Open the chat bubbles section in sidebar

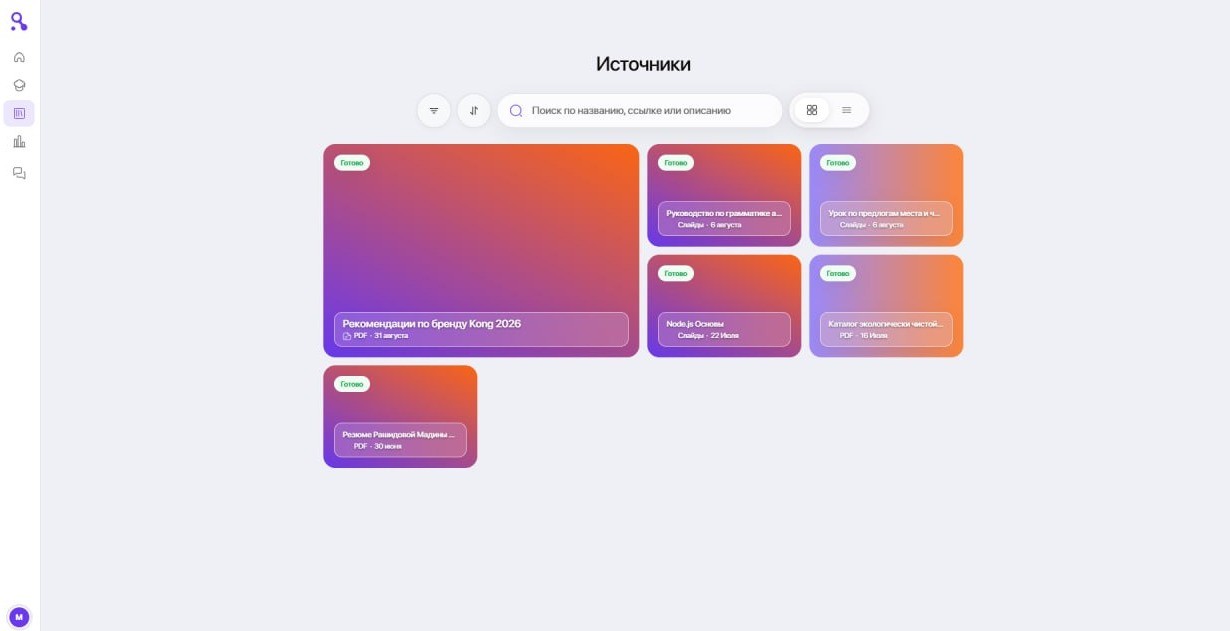click(19, 173)
